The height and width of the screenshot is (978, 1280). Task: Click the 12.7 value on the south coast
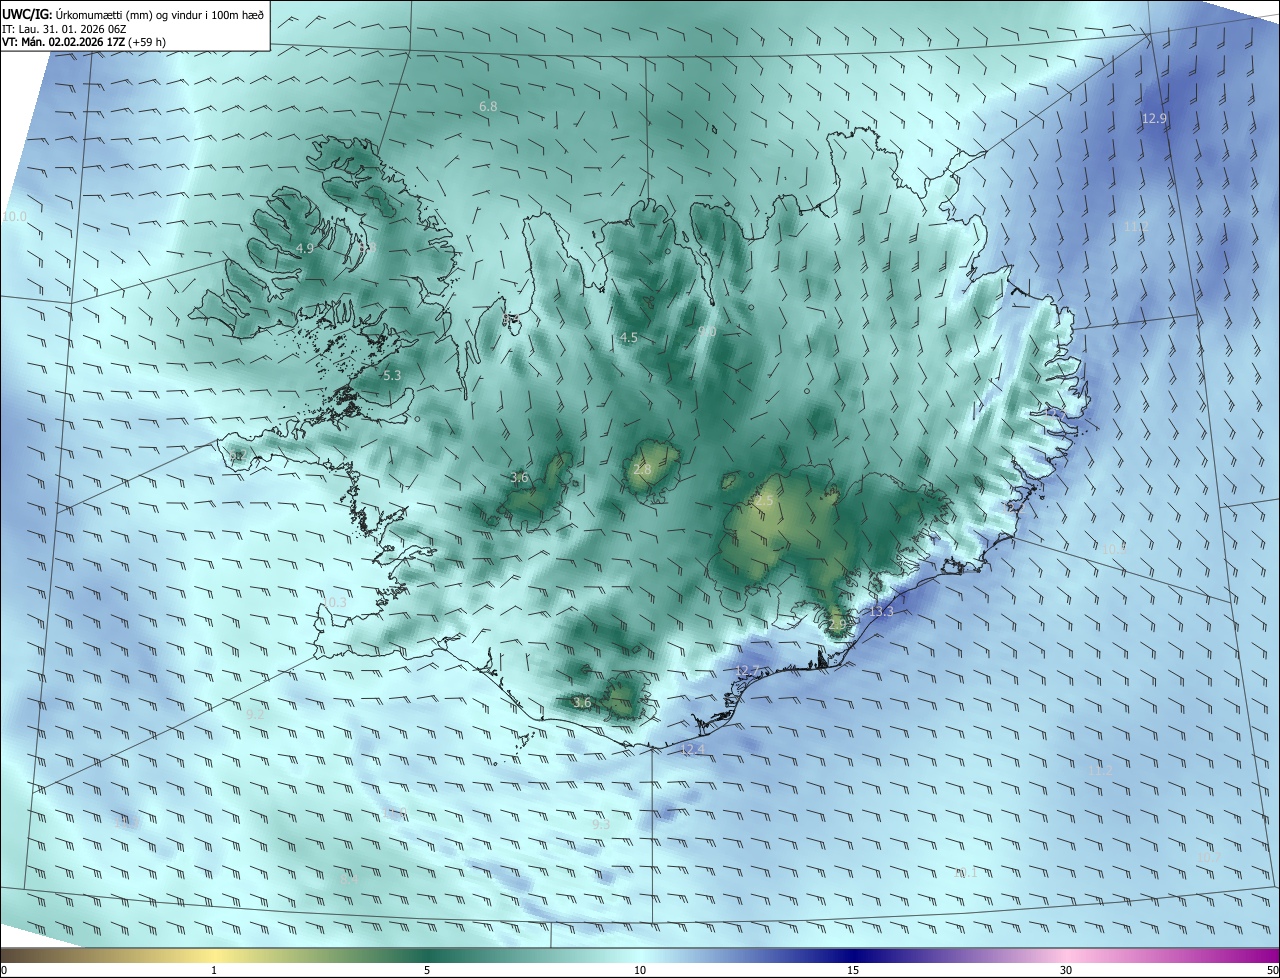[x=748, y=670]
